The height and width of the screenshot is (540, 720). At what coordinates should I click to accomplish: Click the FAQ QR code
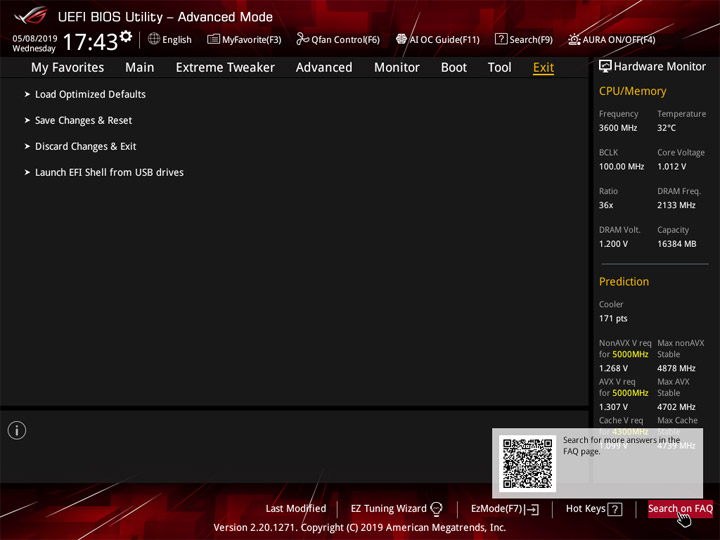click(x=528, y=463)
